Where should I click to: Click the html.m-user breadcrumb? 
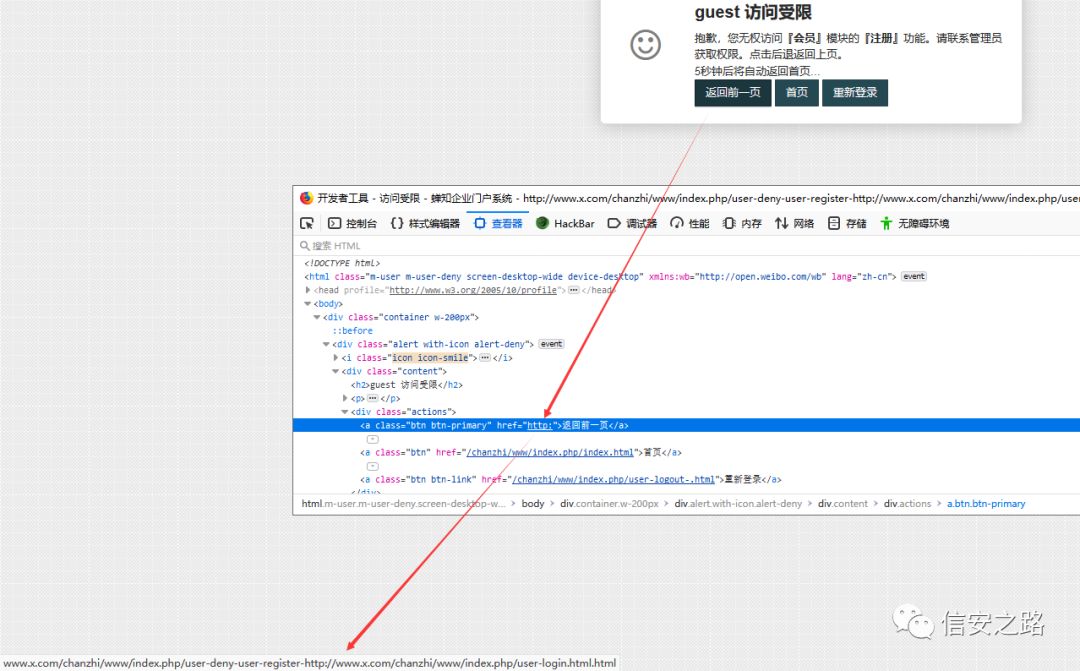pos(404,504)
